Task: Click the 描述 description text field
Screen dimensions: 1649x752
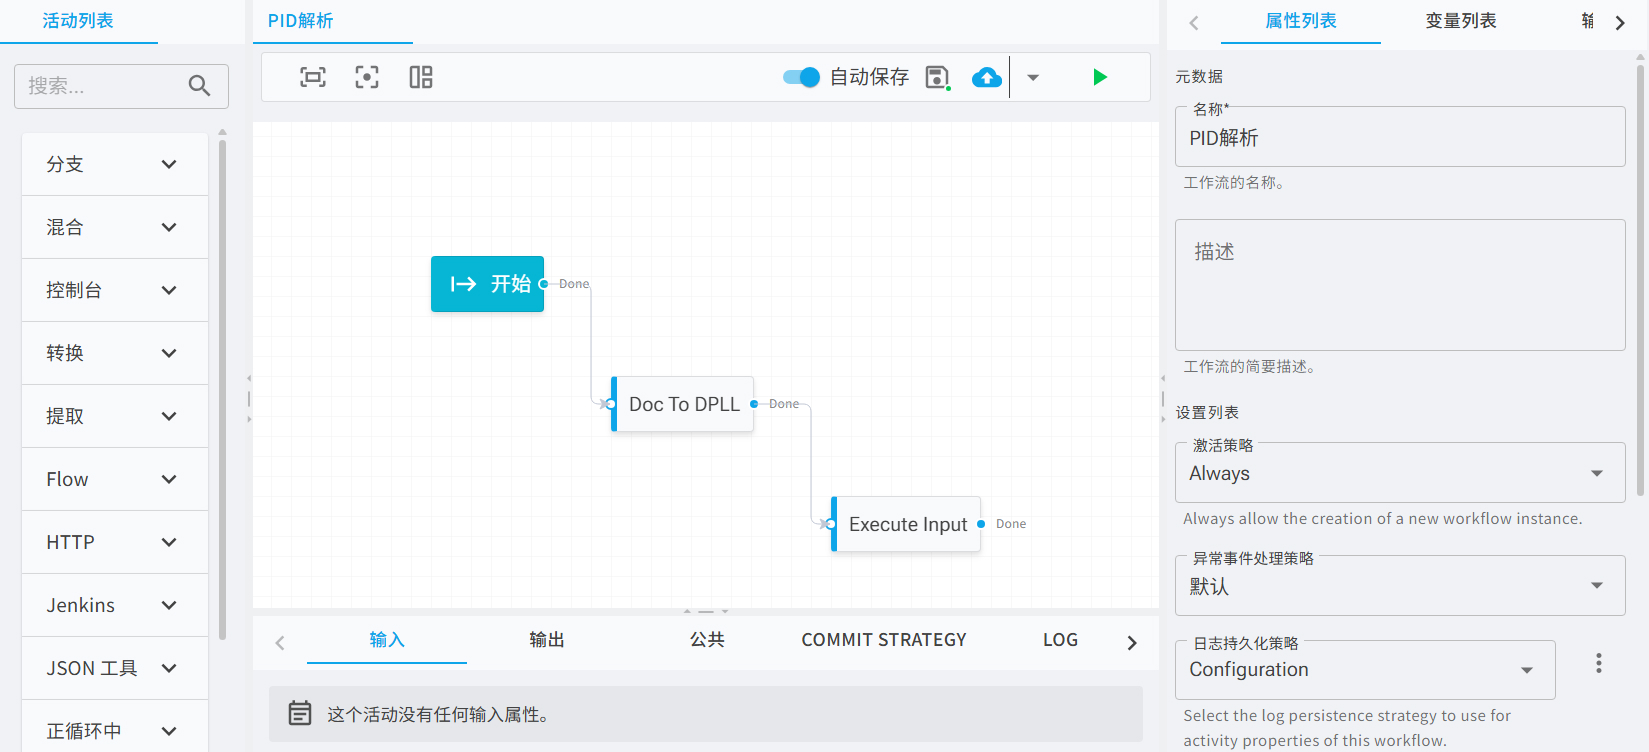Action: [x=1399, y=285]
